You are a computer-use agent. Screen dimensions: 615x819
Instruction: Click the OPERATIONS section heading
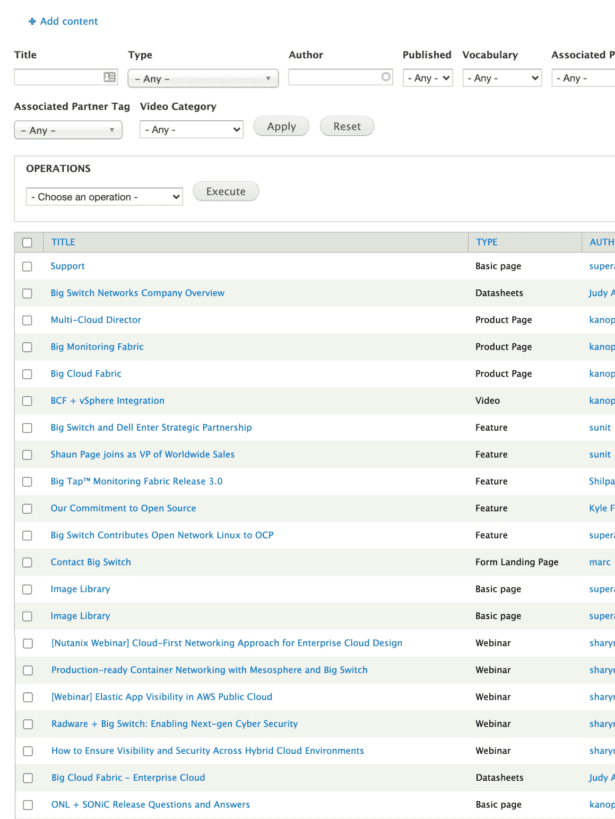(58, 169)
